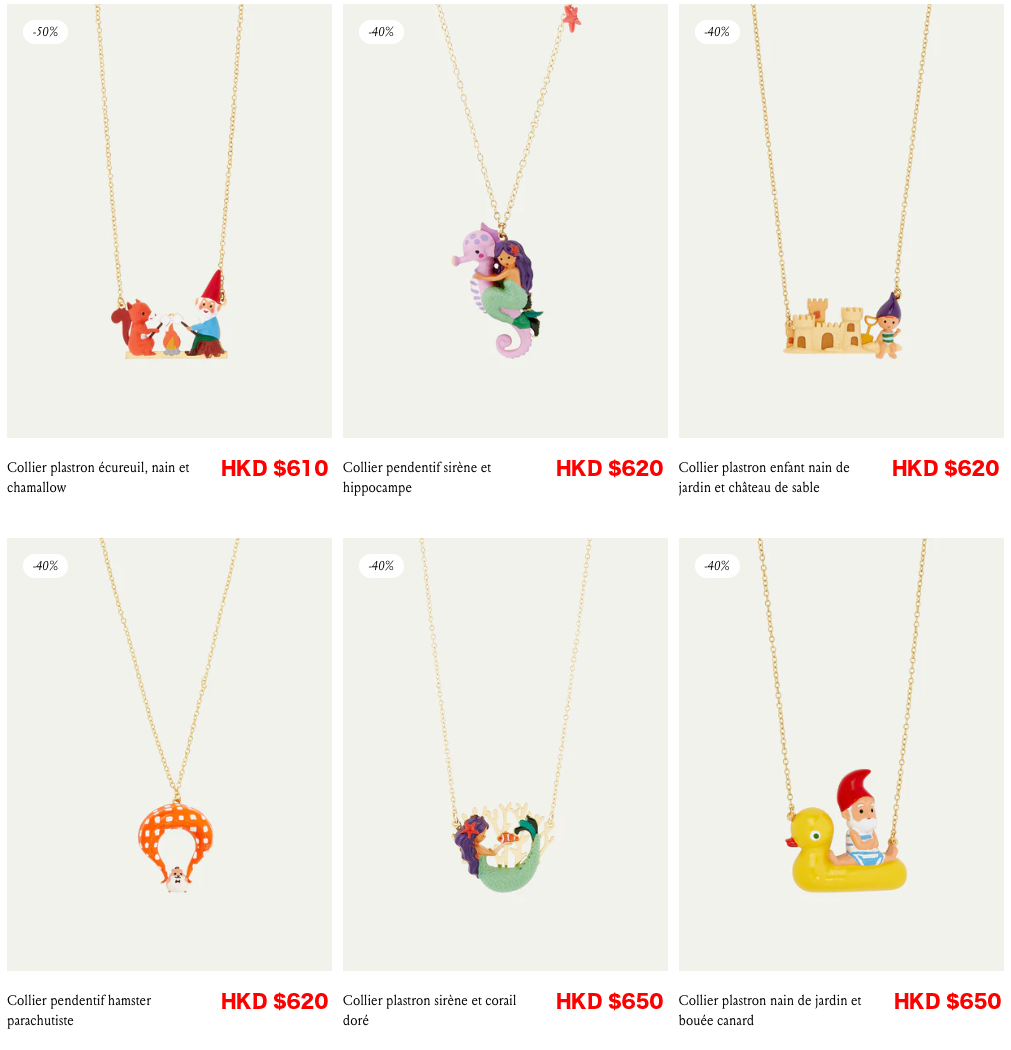The image size is (1011, 1050).
Task: Open "Collier plastron enfant nain de jardin" link
Action: [x=764, y=477]
